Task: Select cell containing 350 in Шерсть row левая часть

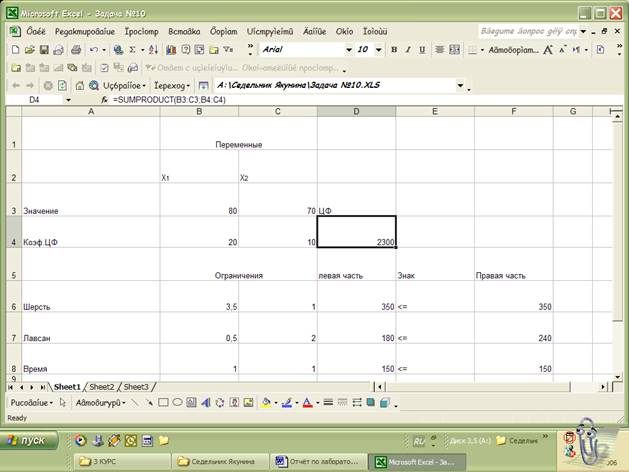Action: pos(356,307)
